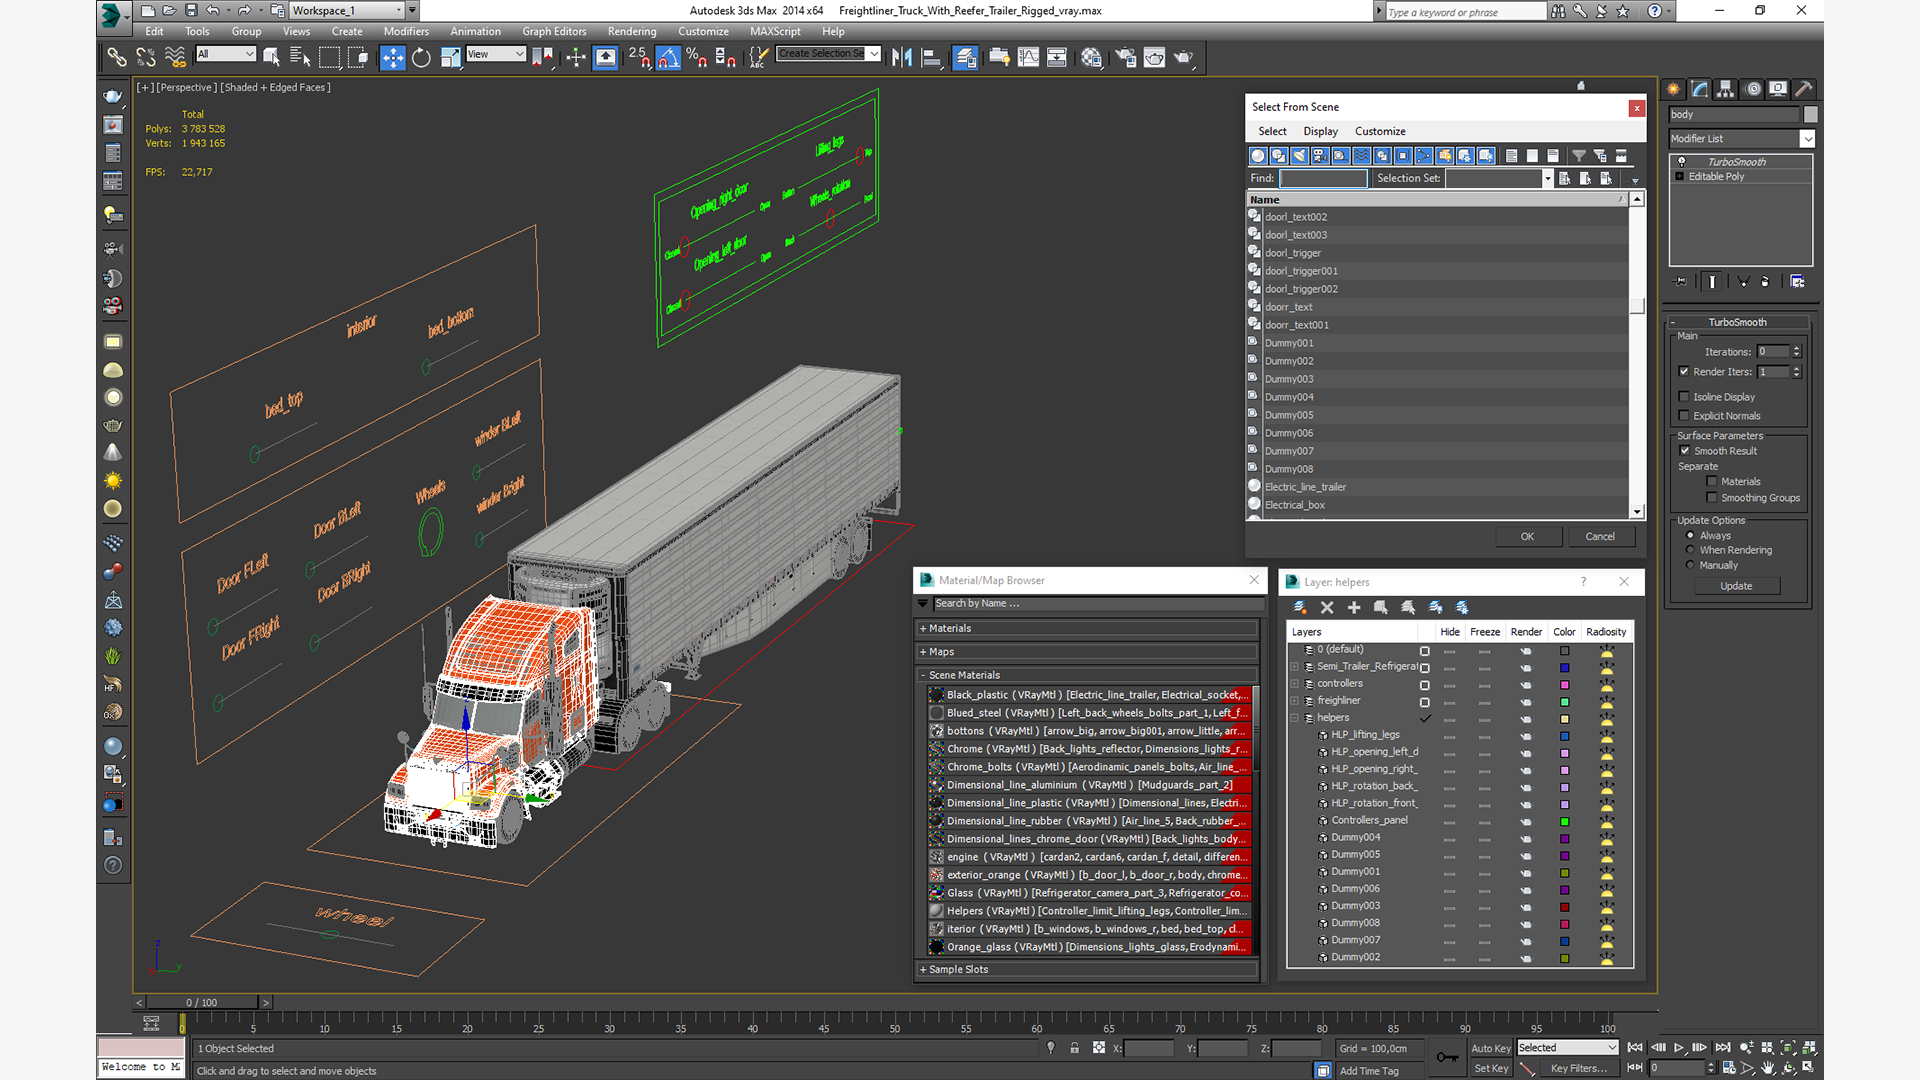Click the Controllers_panel green color swatch
This screenshot has height=1080, width=1920.
pos(1564,821)
